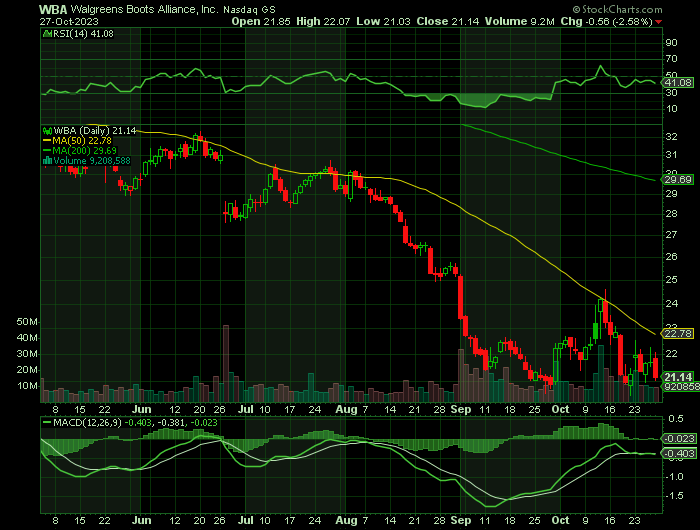Click the last red candlestick on the chart
The width and height of the screenshot is (700, 530).
tap(655, 368)
